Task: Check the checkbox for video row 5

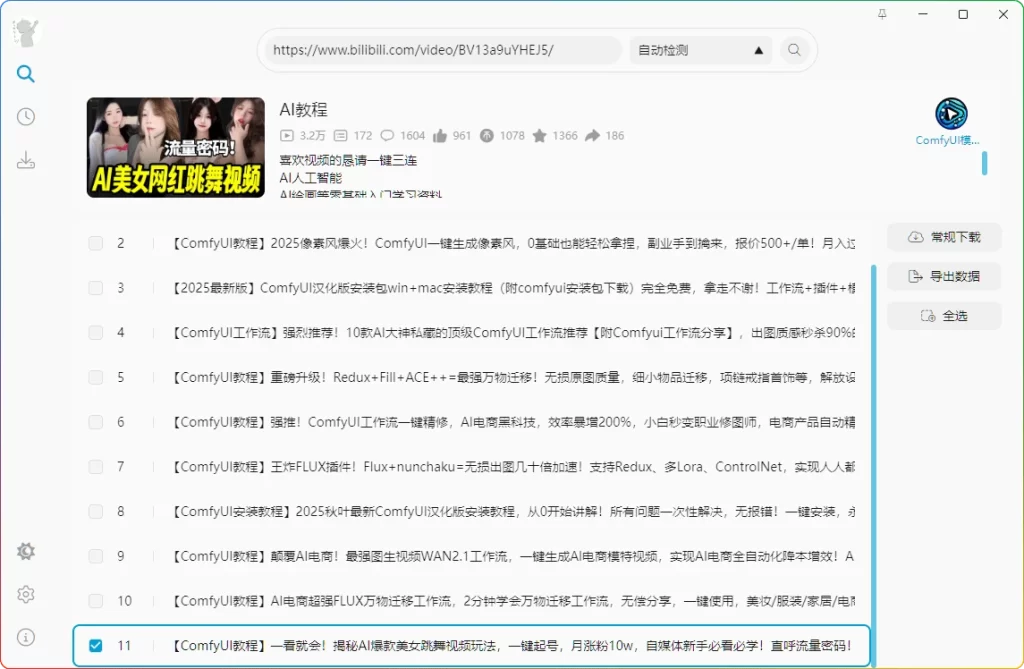Action: coord(95,377)
